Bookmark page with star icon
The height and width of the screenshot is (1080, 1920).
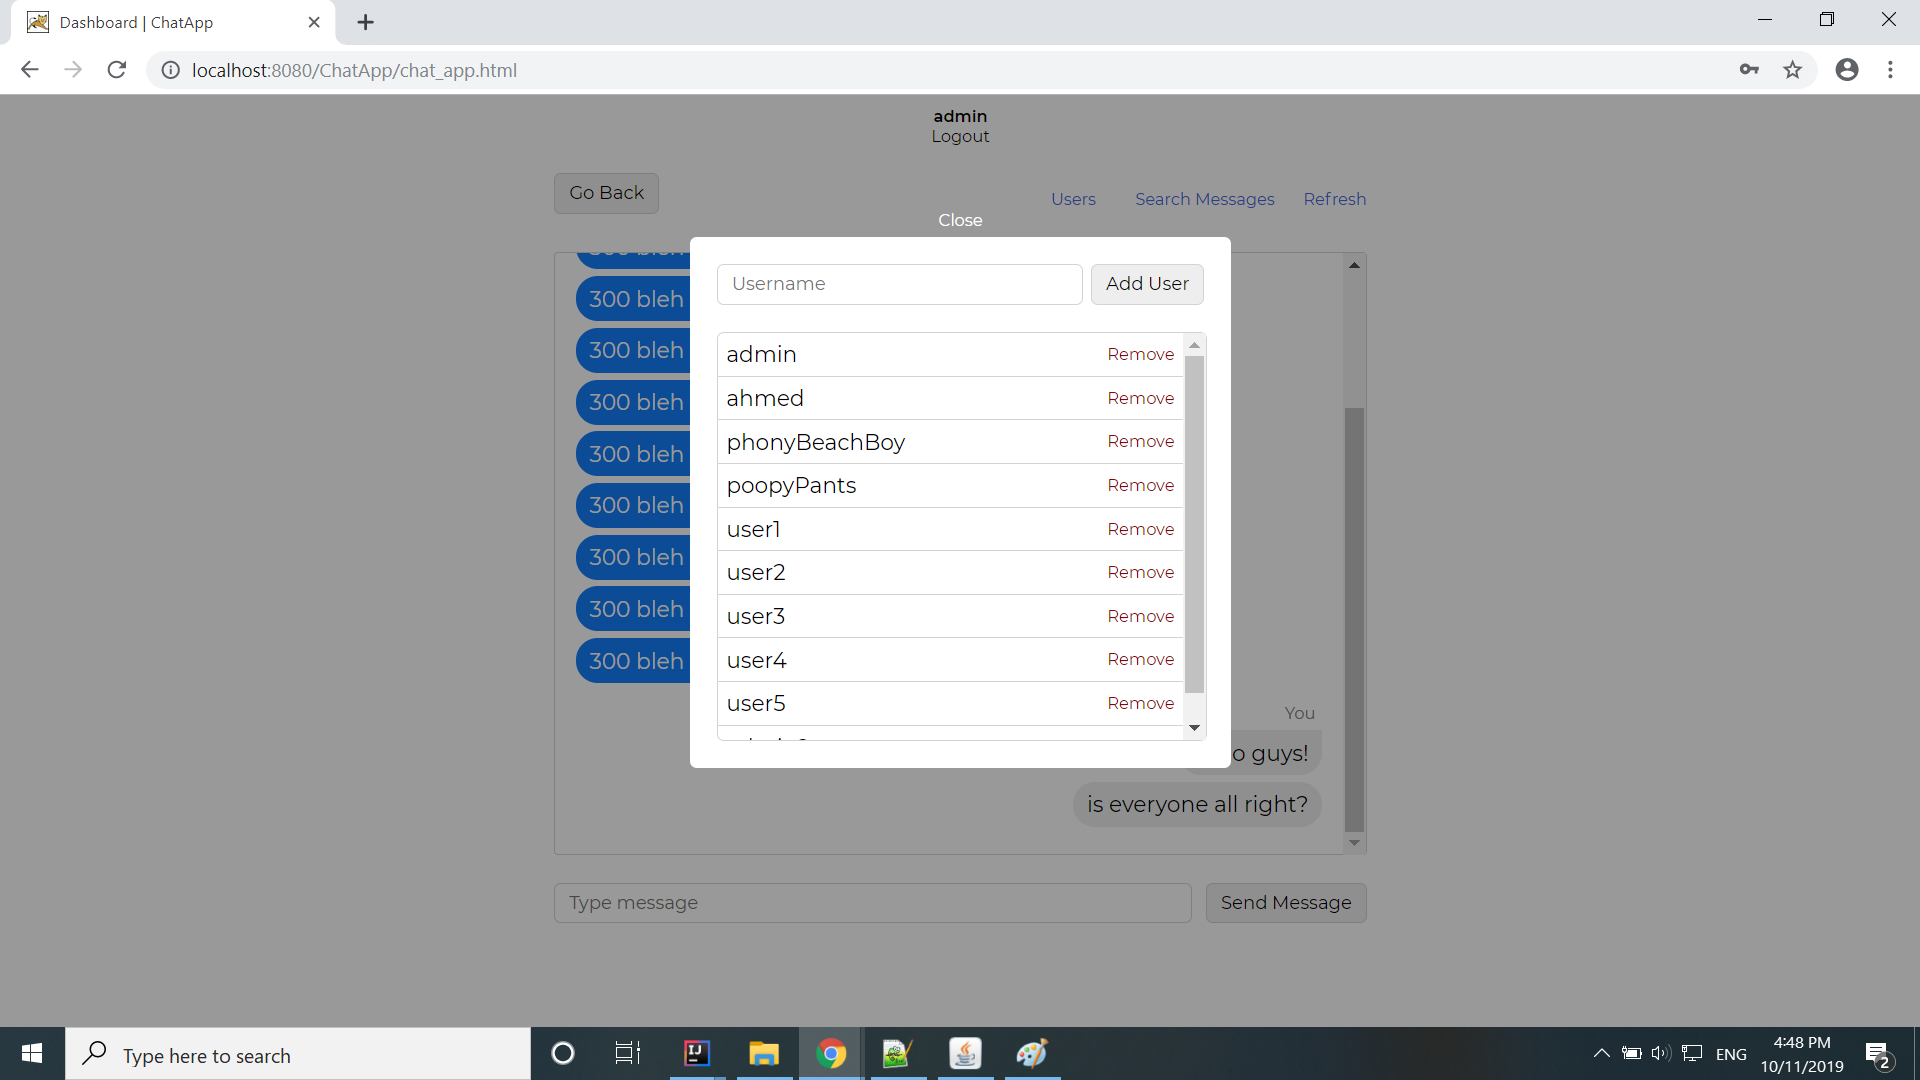click(1792, 70)
